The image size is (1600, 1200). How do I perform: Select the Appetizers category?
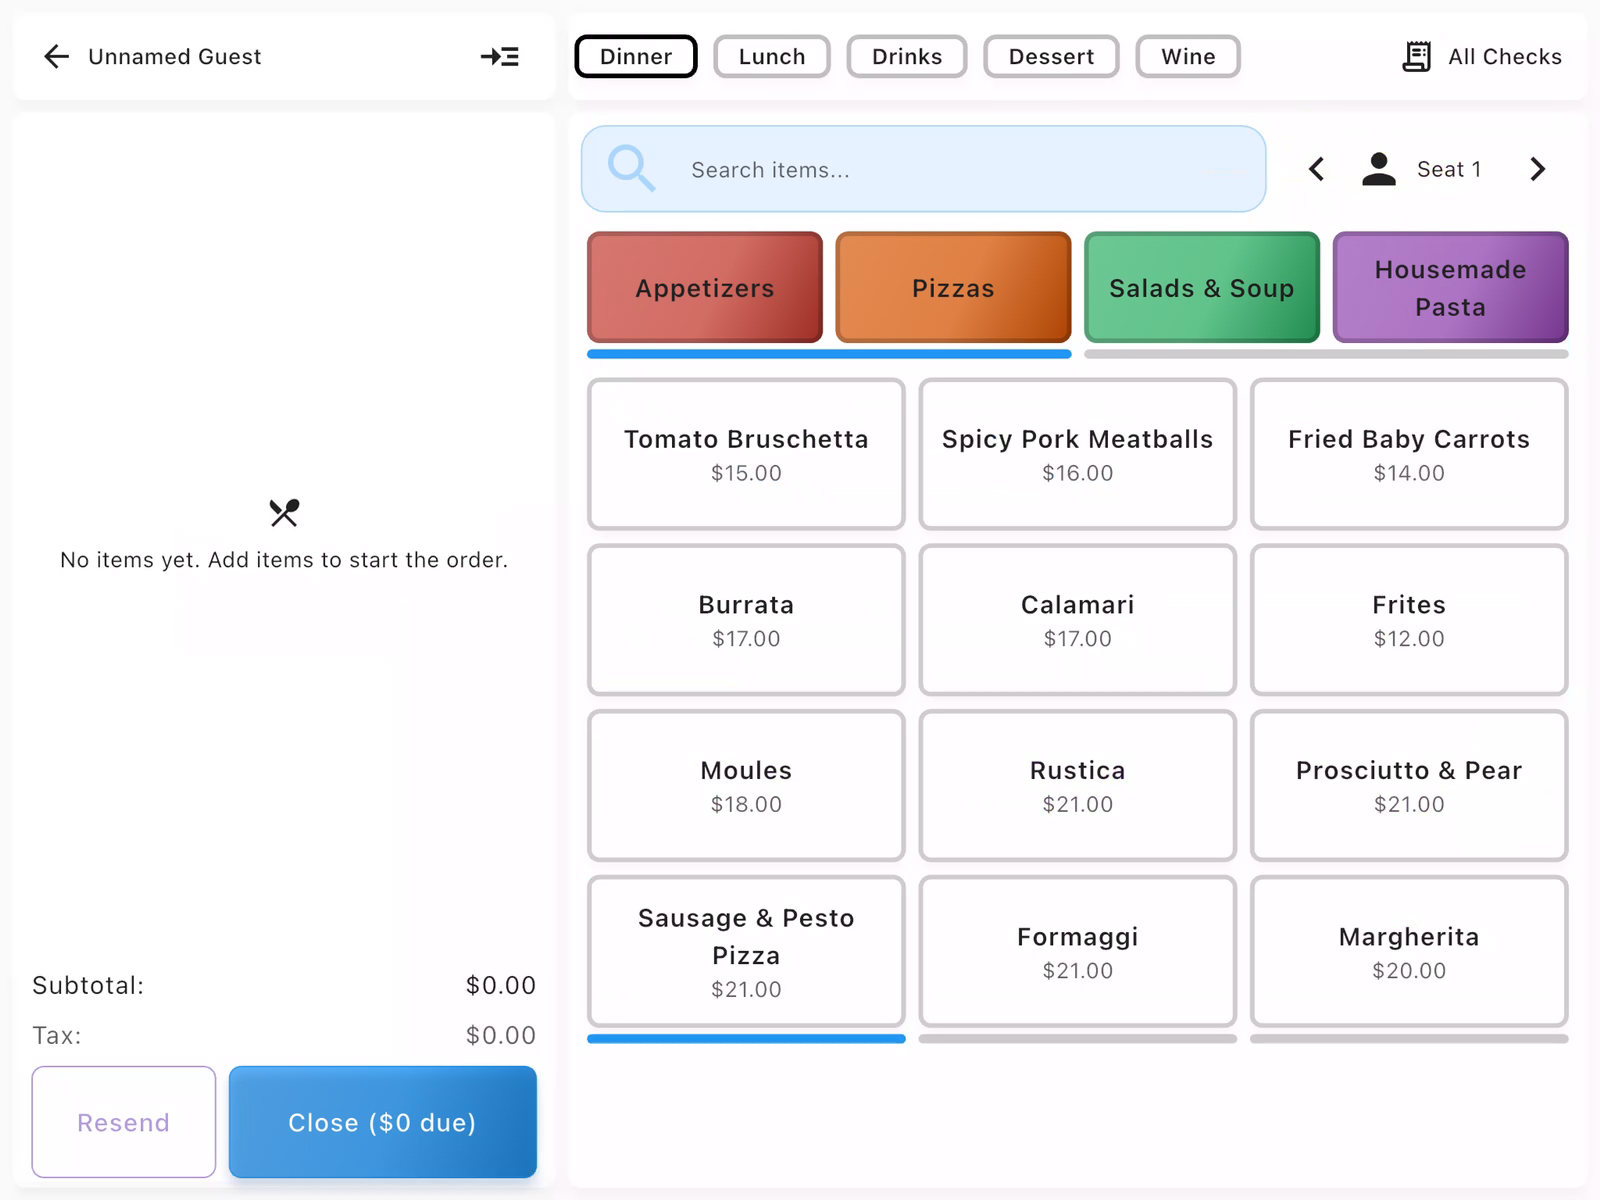coord(704,288)
